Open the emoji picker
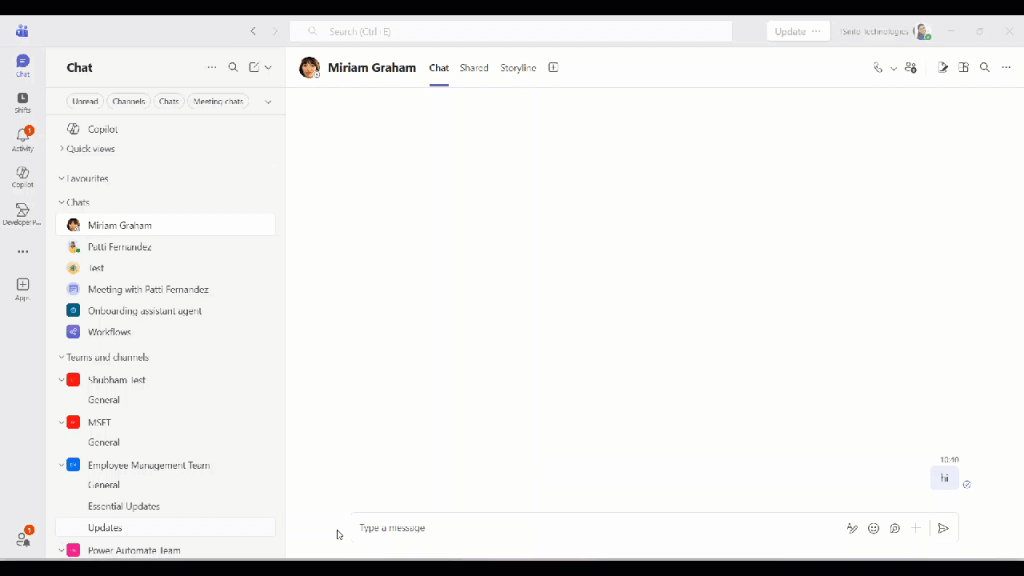This screenshot has height=576, width=1024. pyautogui.click(x=874, y=528)
